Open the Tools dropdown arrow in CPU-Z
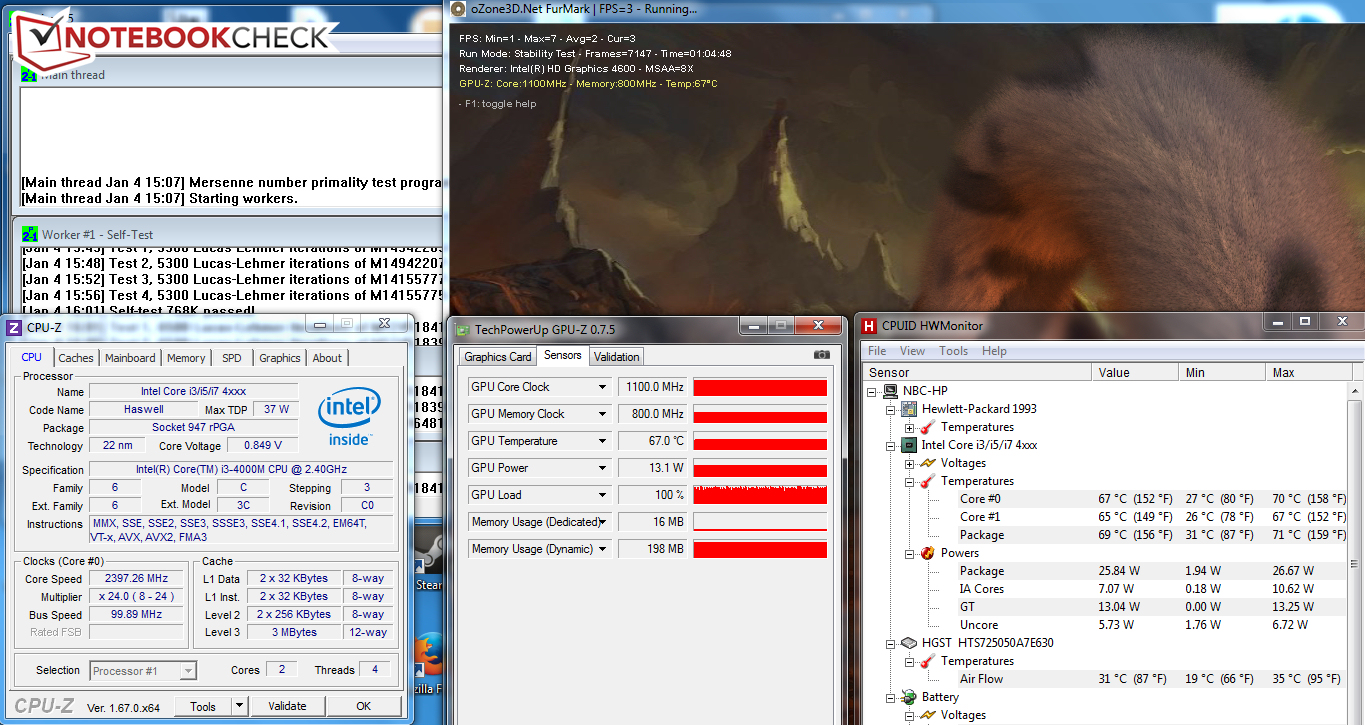This screenshot has height=725, width=1365. coord(239,706)
